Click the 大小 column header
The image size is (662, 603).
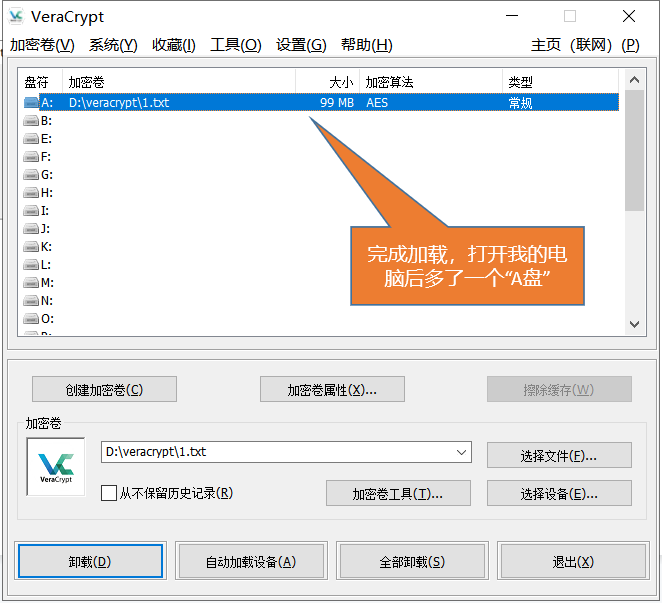click(328, 81)
